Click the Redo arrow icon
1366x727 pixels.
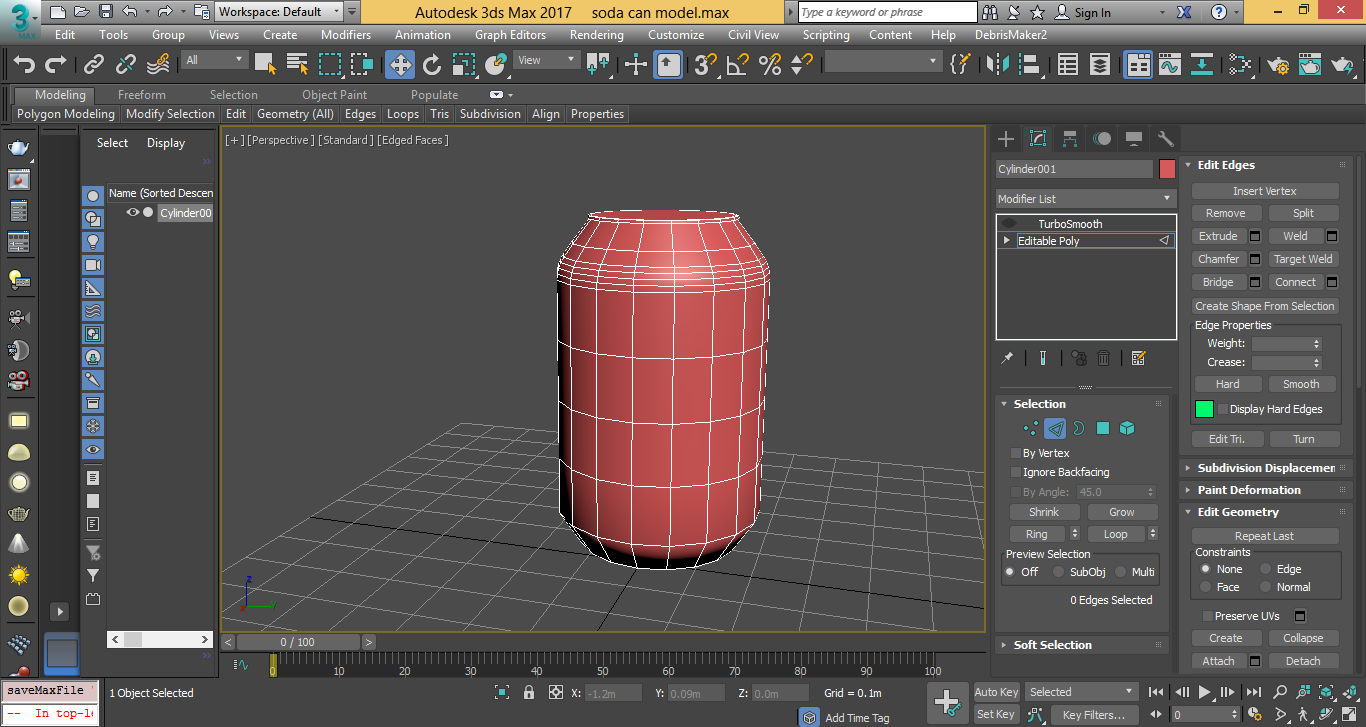[x=56, y=64]
